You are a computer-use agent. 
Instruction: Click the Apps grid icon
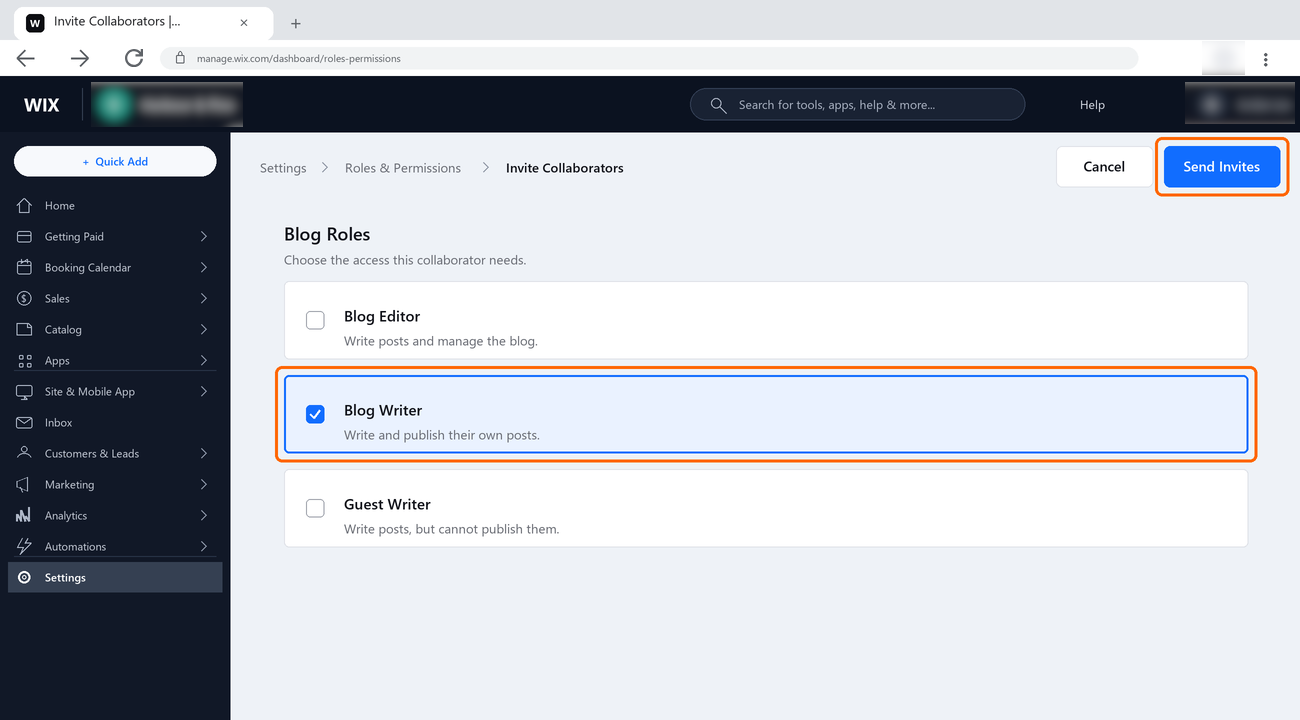(25, 361)
